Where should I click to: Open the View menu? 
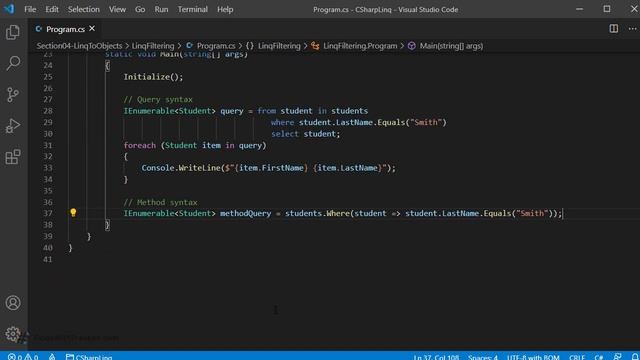point(117,9)
